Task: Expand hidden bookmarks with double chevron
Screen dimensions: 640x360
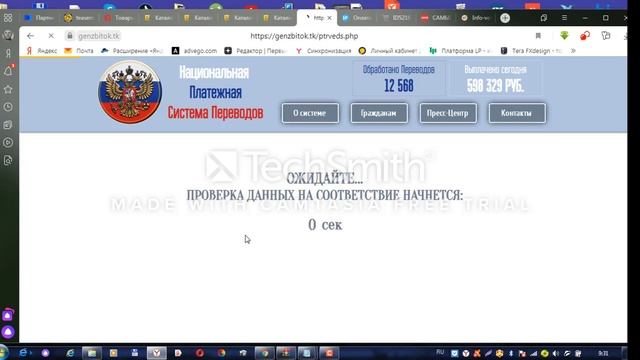Action: (x=573, y=51)
